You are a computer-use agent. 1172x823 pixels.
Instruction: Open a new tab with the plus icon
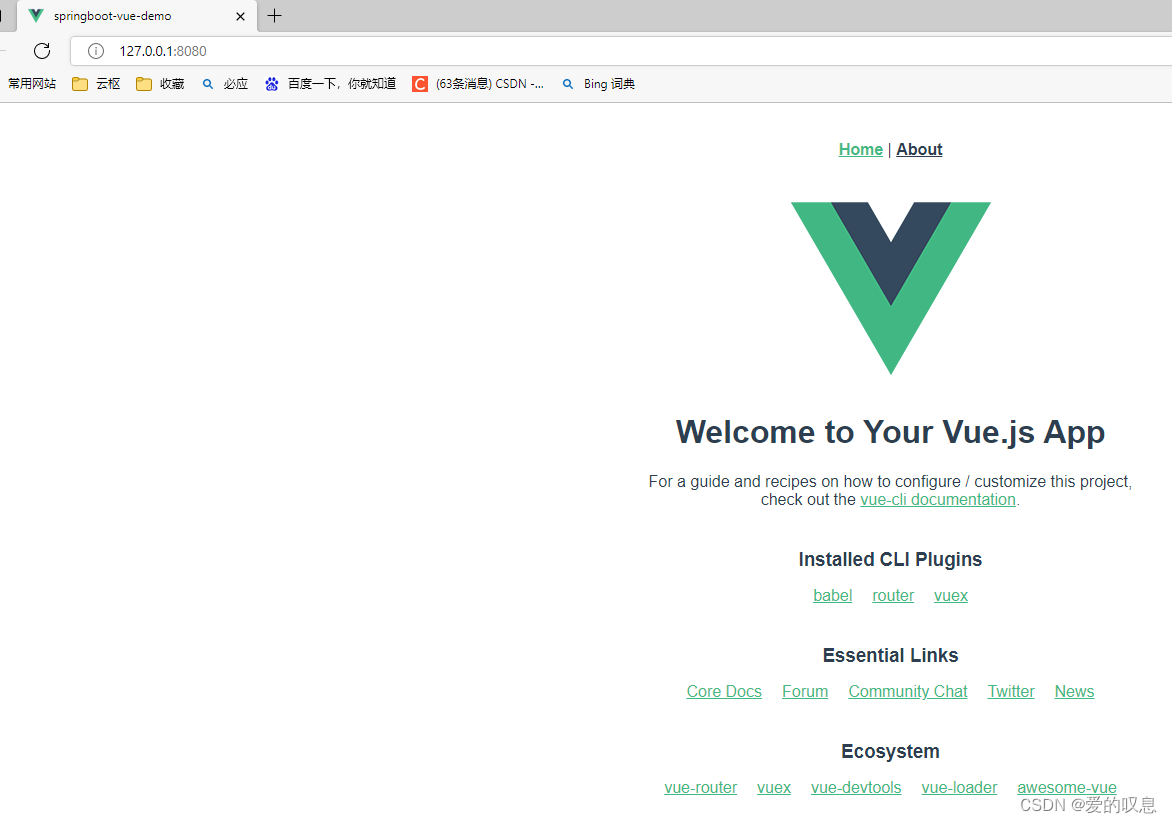click(x=274, y=16)
